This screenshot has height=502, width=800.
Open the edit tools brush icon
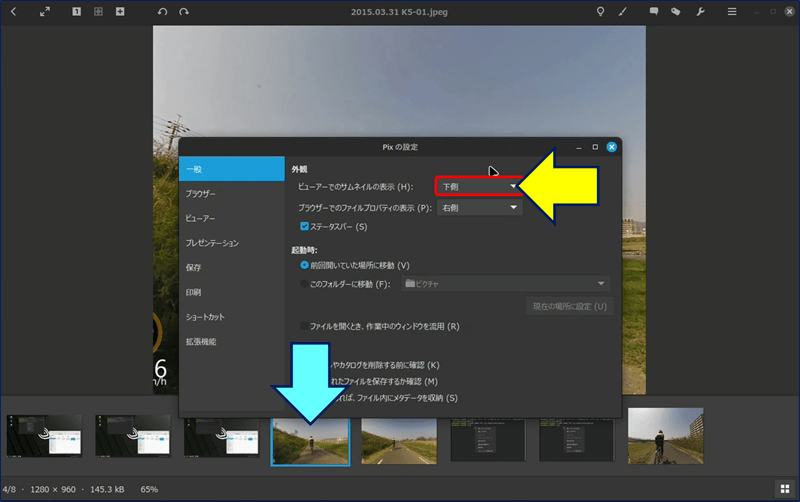[622, 11]
